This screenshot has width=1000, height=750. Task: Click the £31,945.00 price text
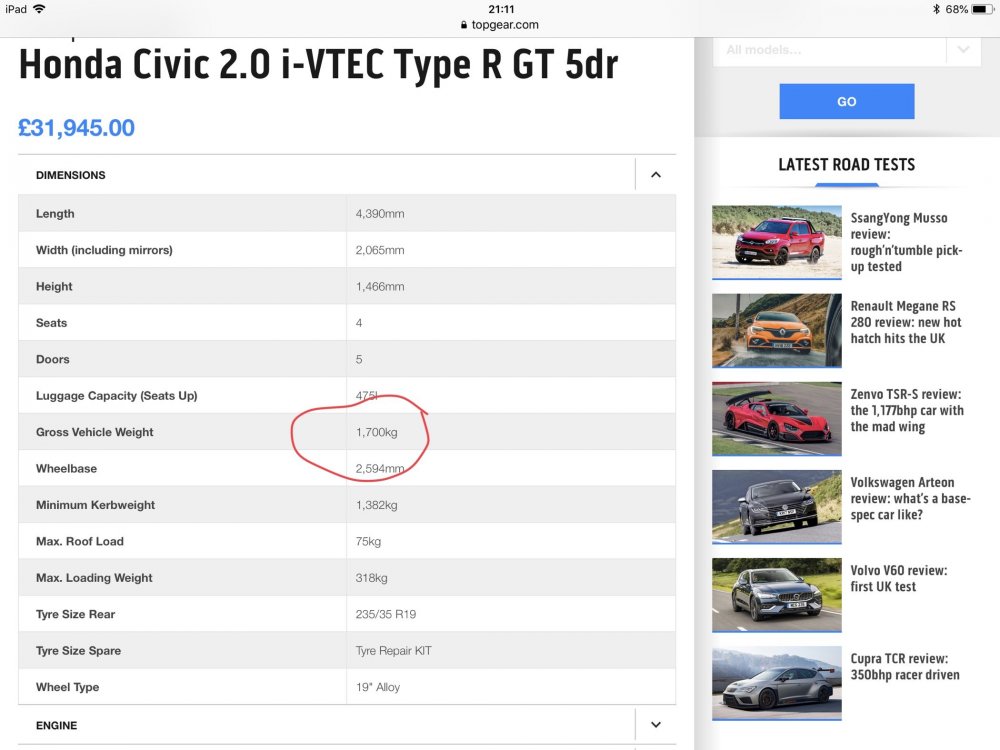(77, 128)
